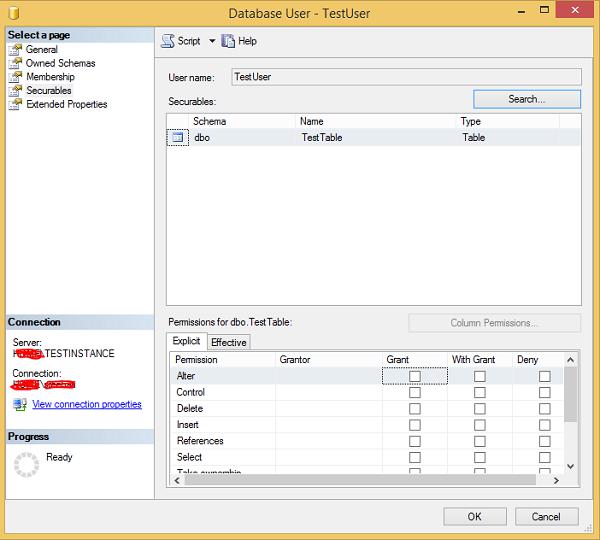This screenshot has width=600, height=540.
Task: Select the Select permission row
Action: click(367, 457)
